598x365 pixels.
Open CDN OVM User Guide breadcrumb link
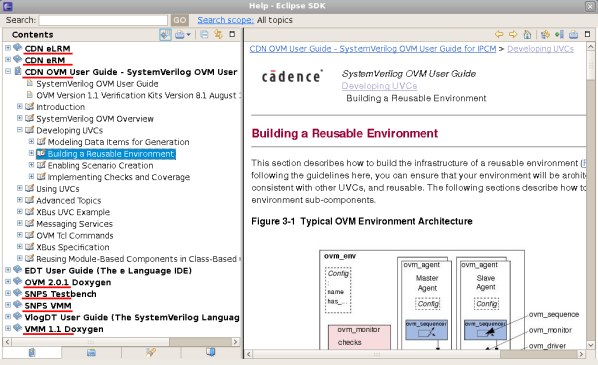pyautogui.click(x=373, y=49)
